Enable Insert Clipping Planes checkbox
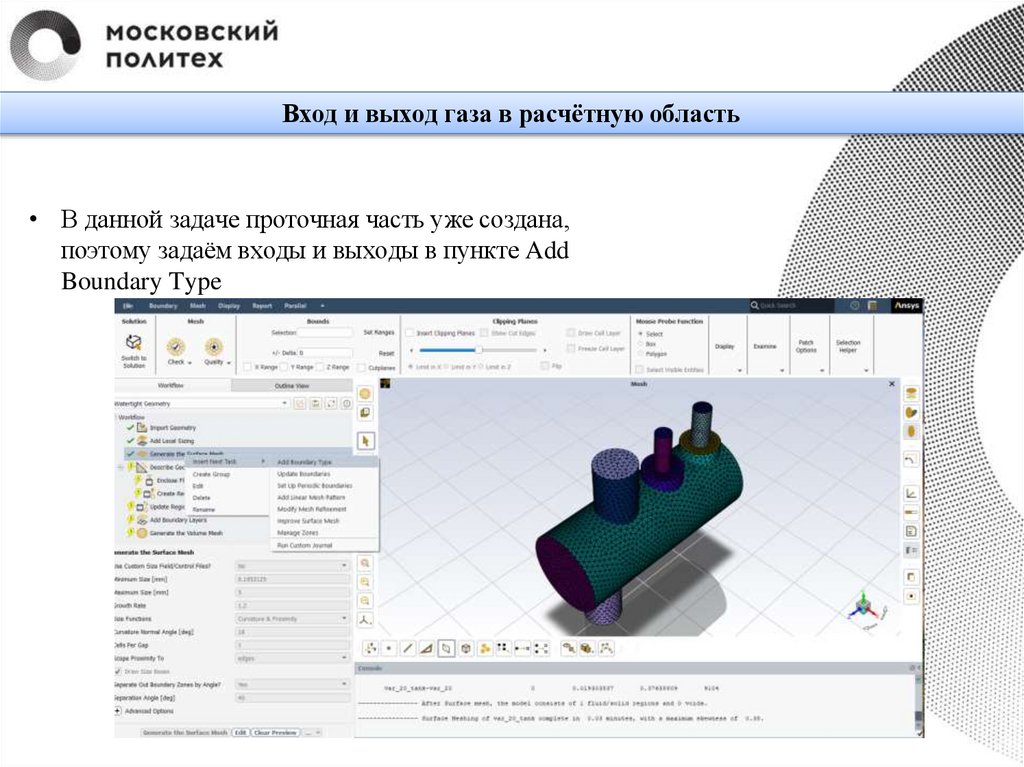1024x767 pixels. [410, 333]
